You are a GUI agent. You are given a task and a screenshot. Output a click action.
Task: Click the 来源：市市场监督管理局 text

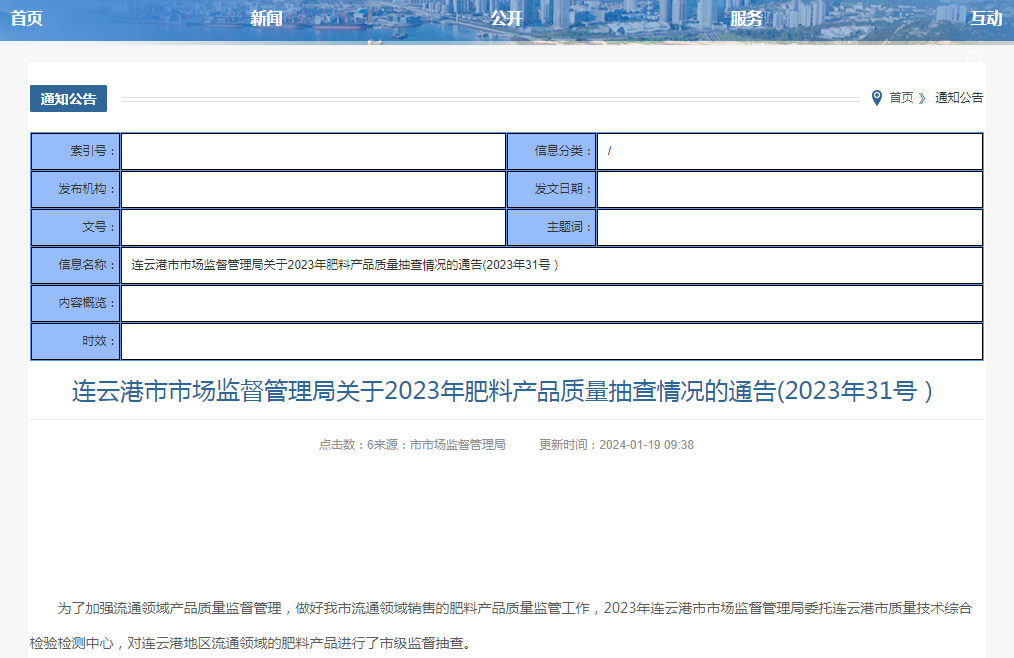click(x=440, y=445)
